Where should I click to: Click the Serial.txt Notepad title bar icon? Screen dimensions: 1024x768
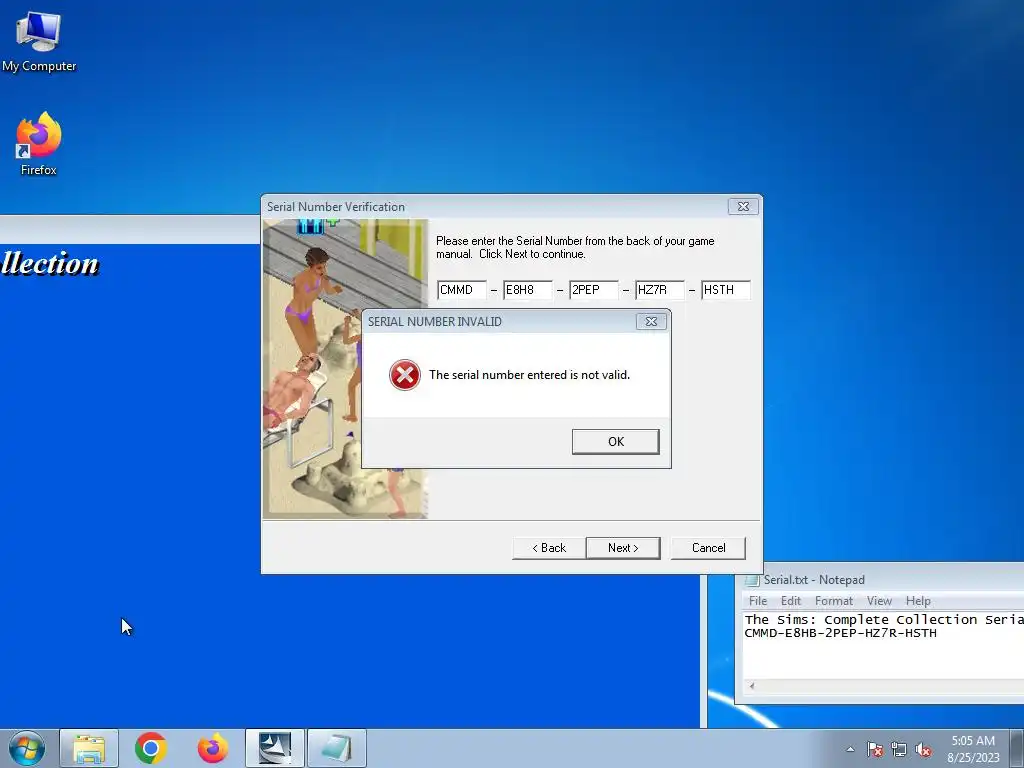(753, 580)
